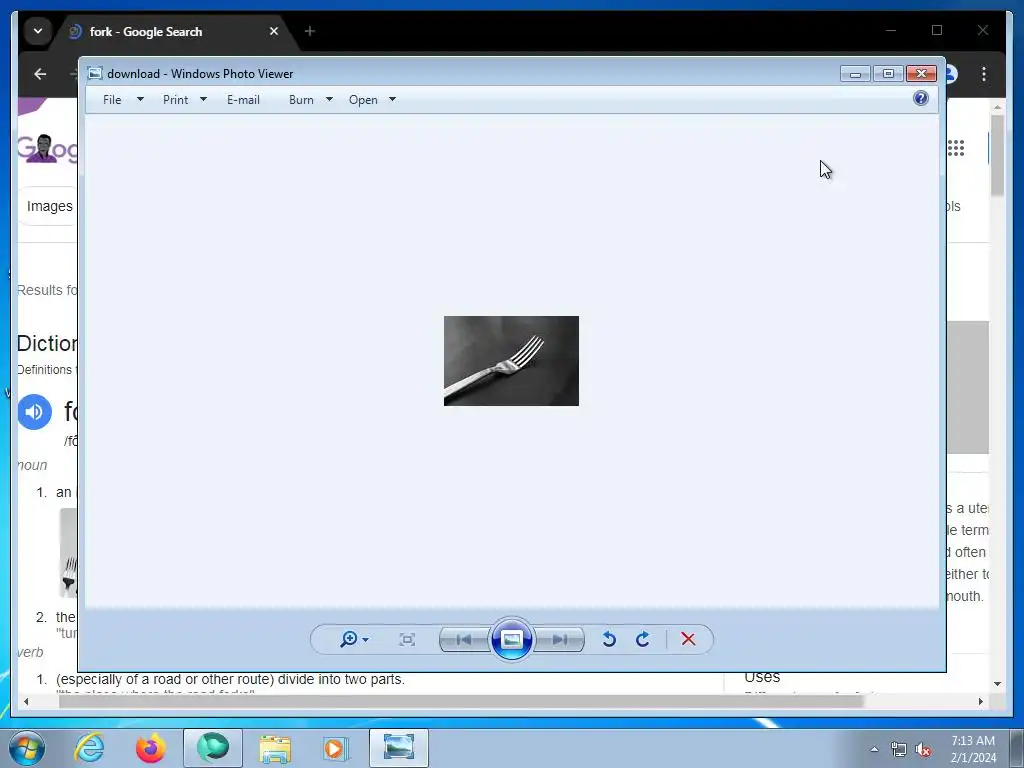Expand the Burn dropdown arrow
1024x768 pixels.
click(329, 100)
